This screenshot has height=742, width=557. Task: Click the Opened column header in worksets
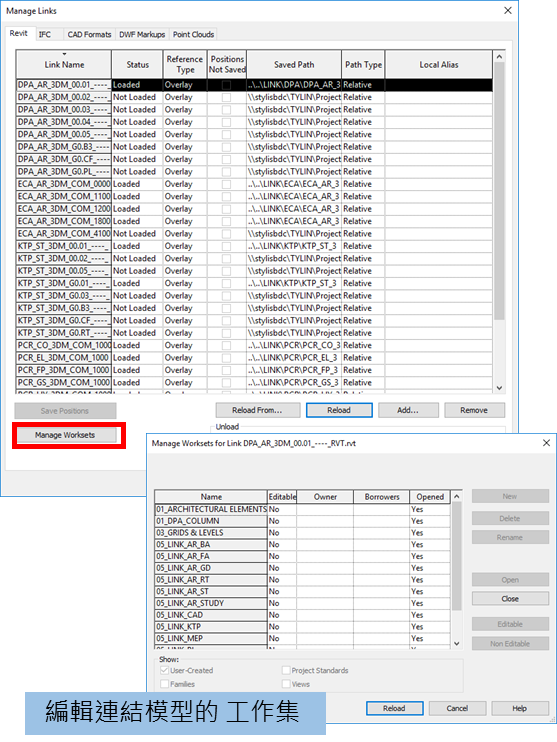click(430, 497)
